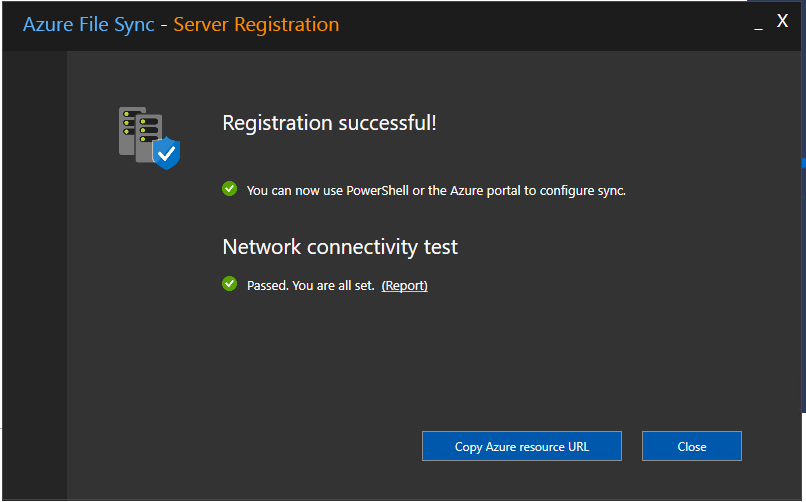Click the Passed. You are all set text
Image resolution: width=806 pixels, height=502 pixels.
[x=310, y=286]
